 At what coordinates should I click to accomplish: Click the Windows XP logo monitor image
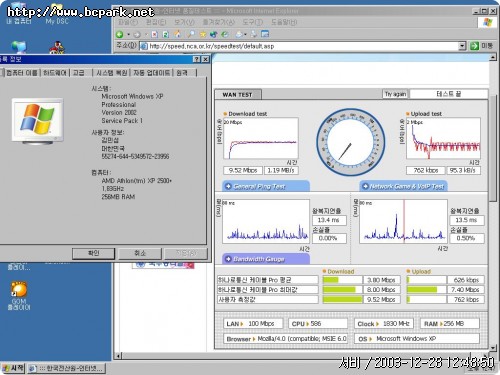pos(37,121)
